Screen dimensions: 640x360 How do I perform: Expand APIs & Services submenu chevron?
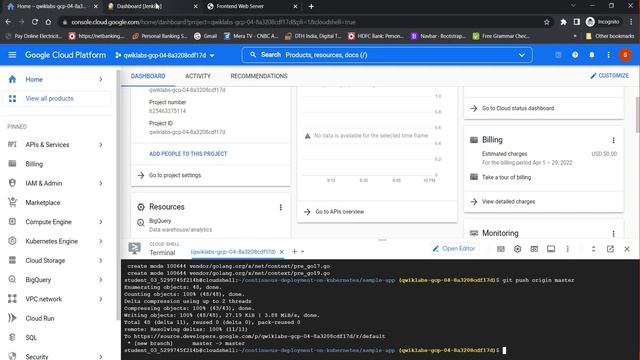pos(101,144)
